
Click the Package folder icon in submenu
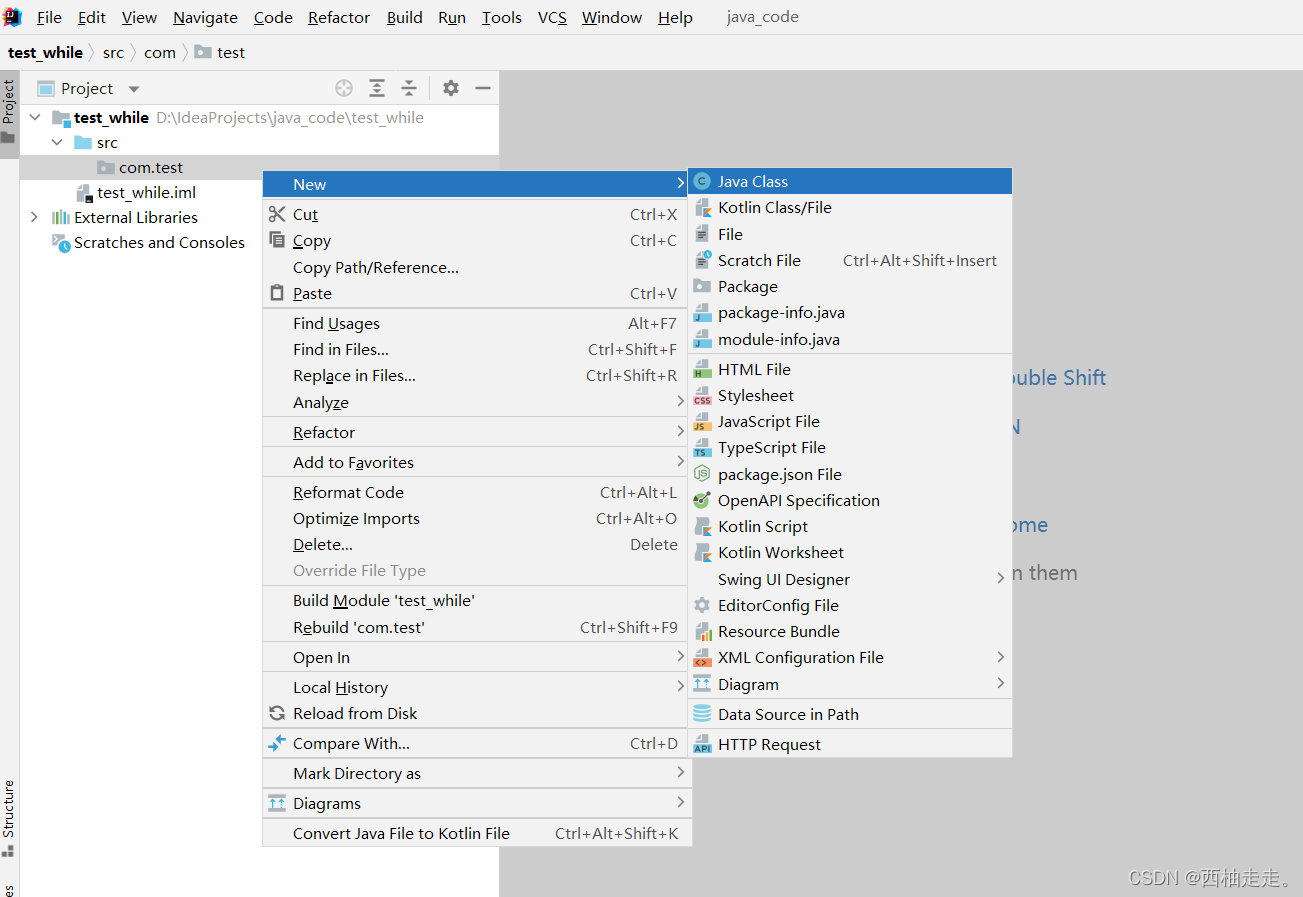702,286
